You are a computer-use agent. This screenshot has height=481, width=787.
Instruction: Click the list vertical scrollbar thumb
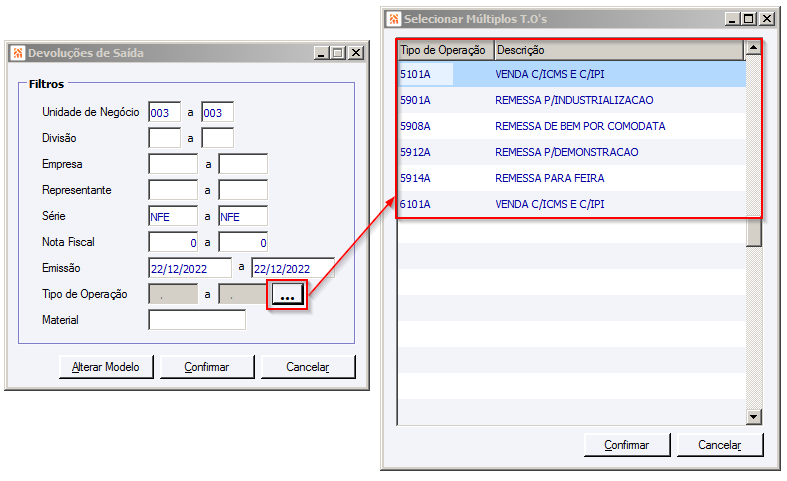click(753, 232)
